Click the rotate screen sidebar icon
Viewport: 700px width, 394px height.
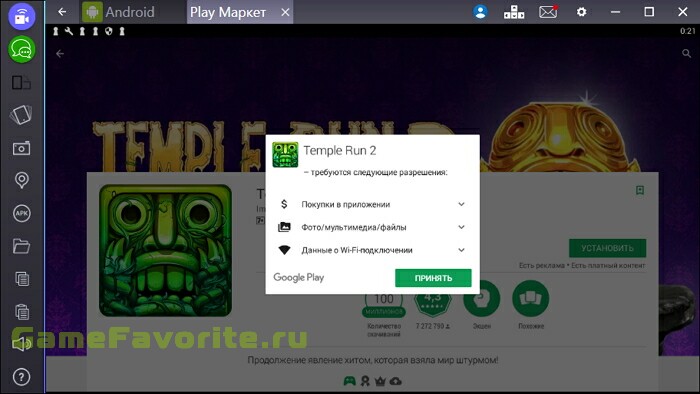click(21, 115)
